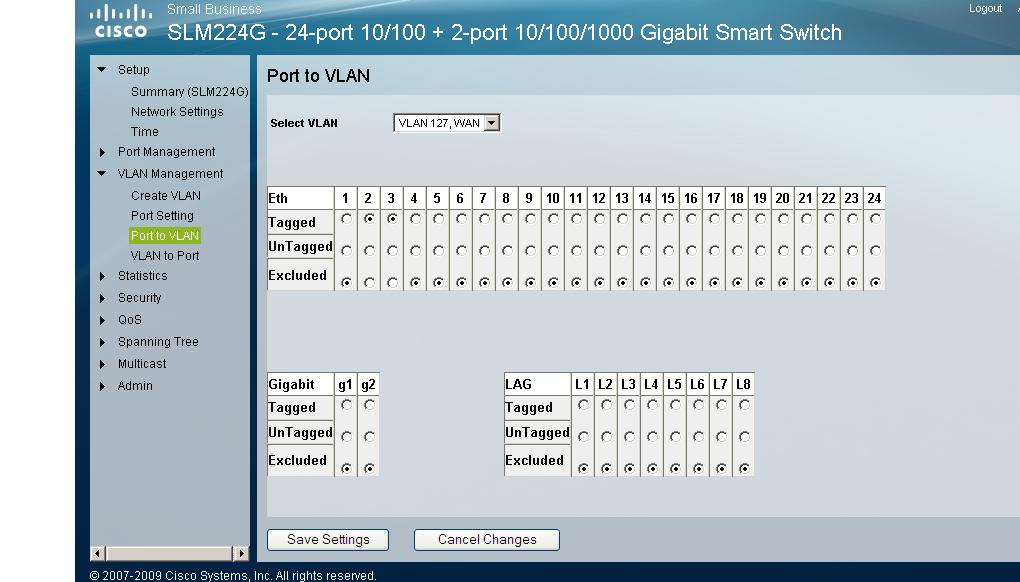Click the Spanning Tree menu label
1020x582 pixels.
158,342
